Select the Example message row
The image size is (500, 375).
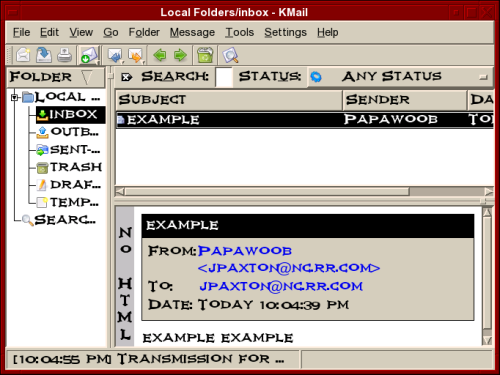(x=305, y=120)
